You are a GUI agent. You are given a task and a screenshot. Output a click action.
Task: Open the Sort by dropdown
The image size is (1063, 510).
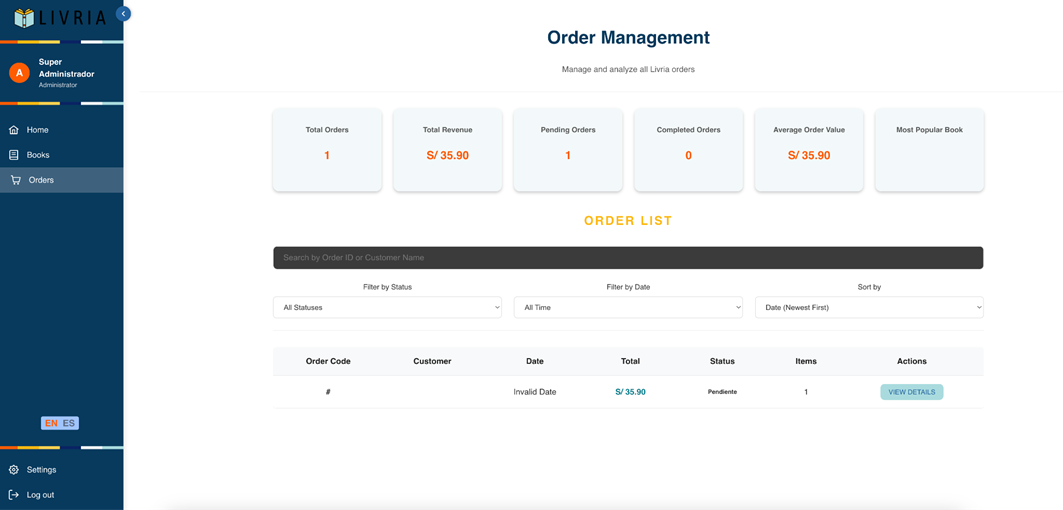(869, 307)
